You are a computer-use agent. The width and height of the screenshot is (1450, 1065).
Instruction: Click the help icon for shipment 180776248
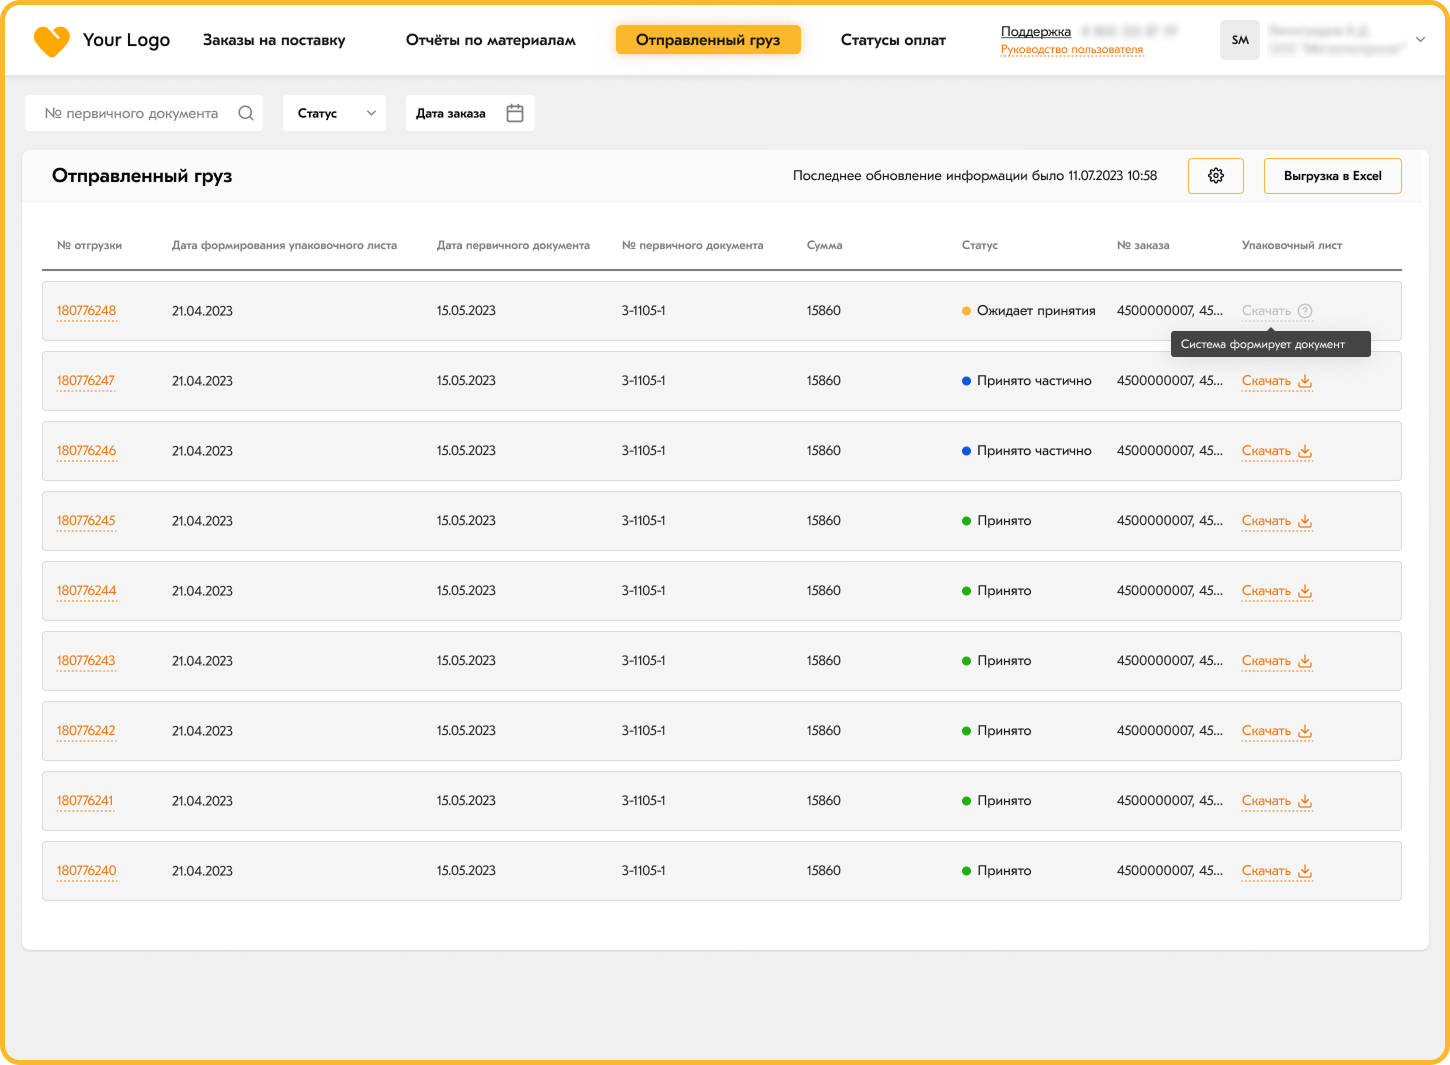pyautogui.click(x=1305, y=311)
